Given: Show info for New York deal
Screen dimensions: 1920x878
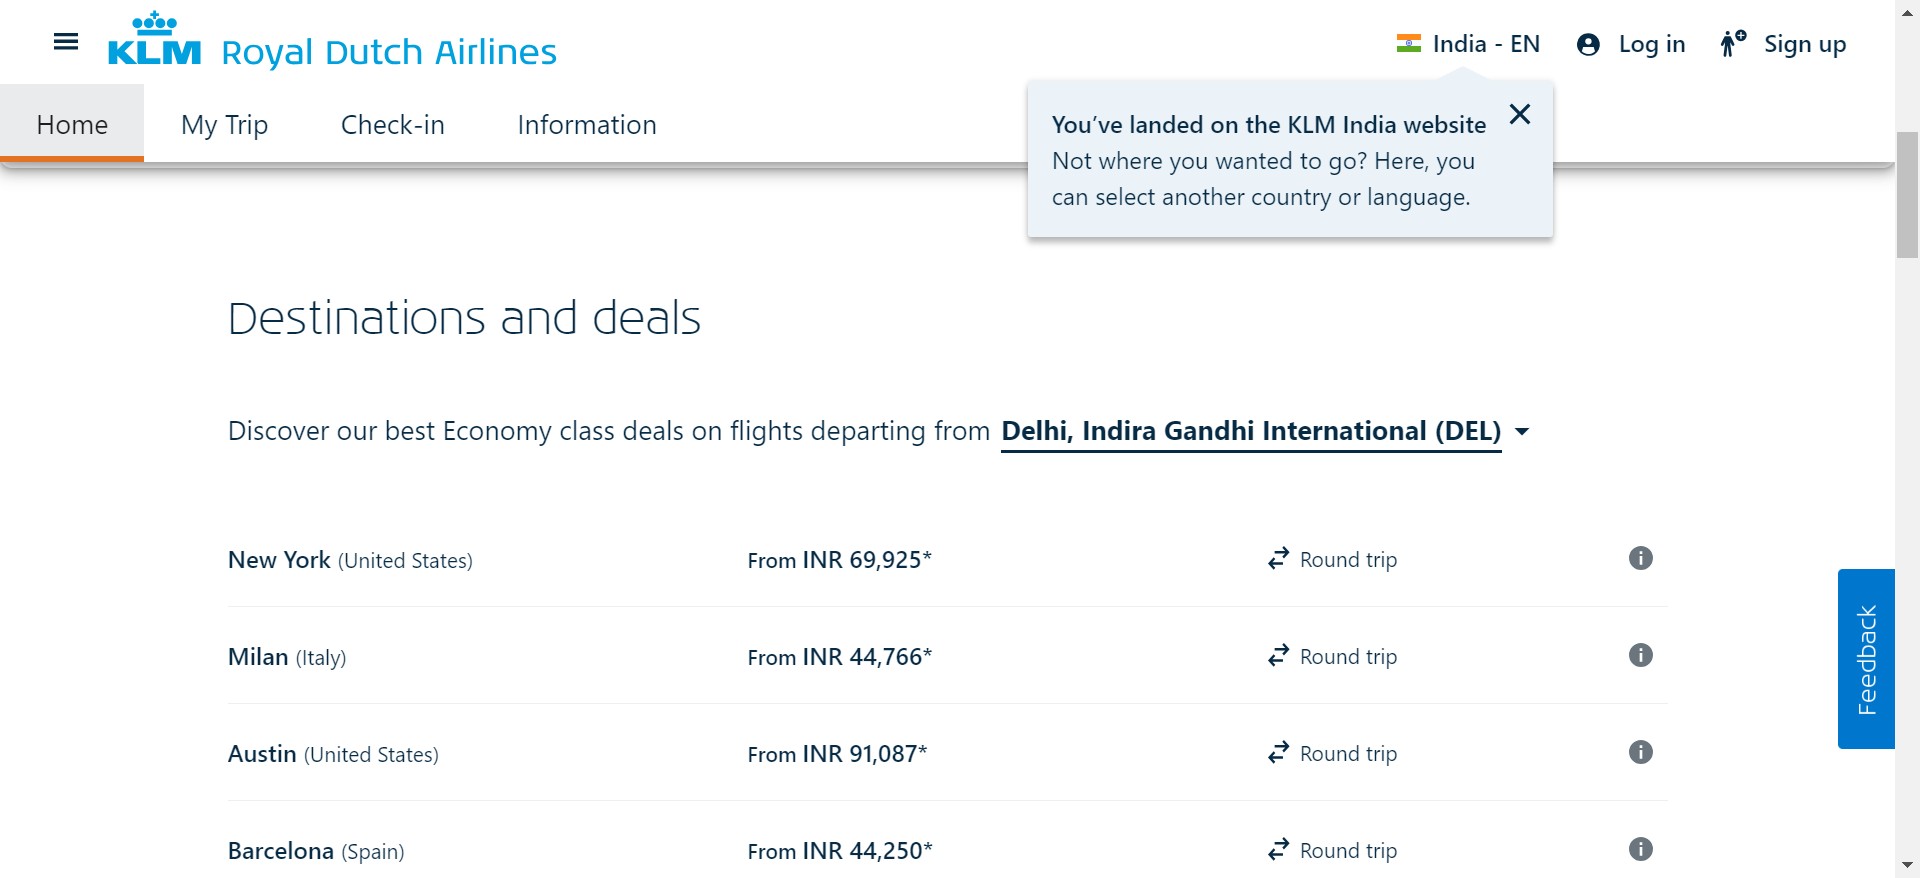Looking at the screenshot, I should 1640,558.
